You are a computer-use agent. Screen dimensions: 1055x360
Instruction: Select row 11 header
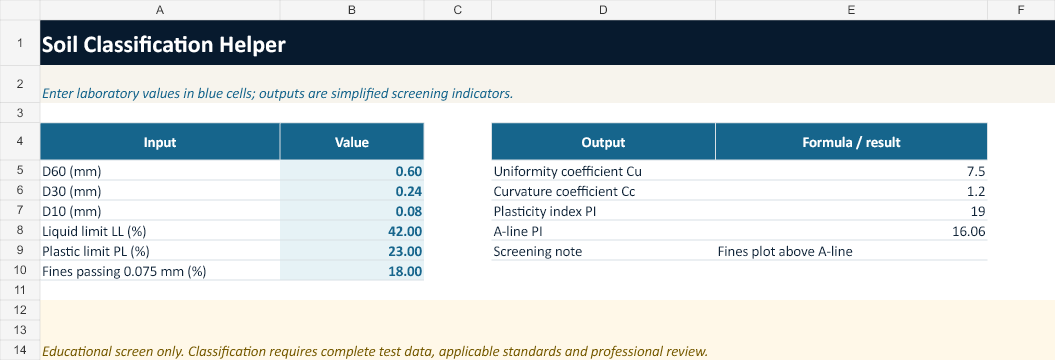point(20,290)
